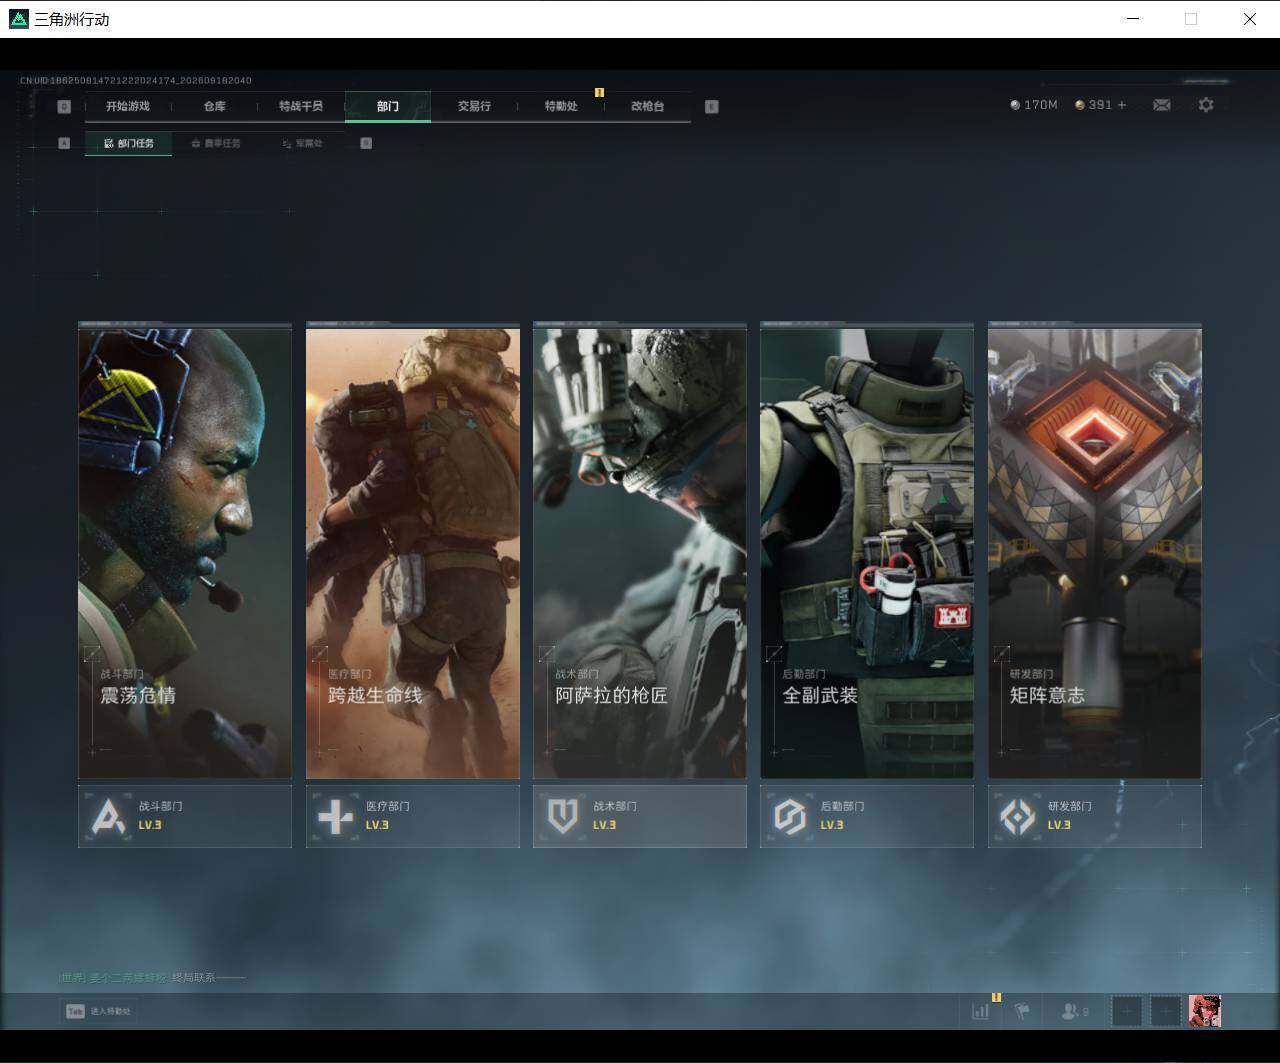
Task: Click the 医疗部门 cross emblem icon
Action: 335,816
